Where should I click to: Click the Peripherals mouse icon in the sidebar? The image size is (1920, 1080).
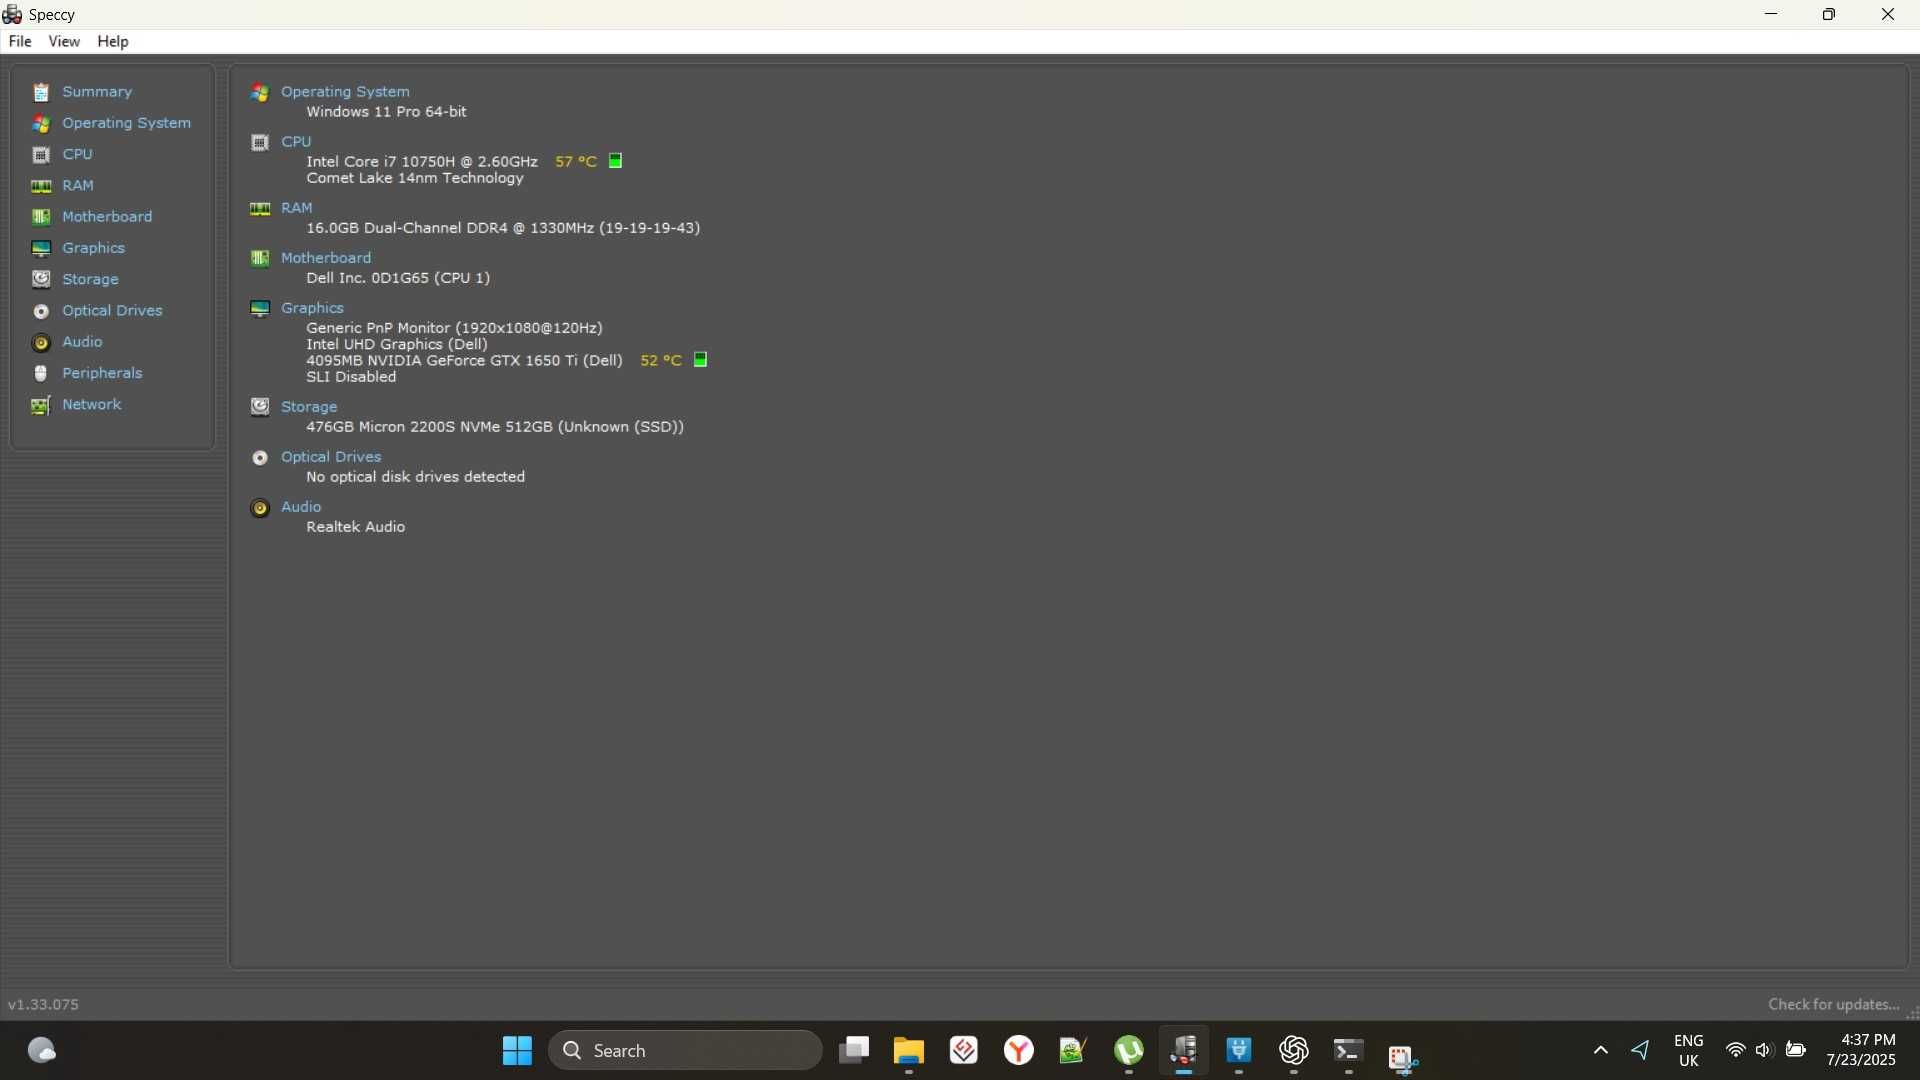pos(41,374)
